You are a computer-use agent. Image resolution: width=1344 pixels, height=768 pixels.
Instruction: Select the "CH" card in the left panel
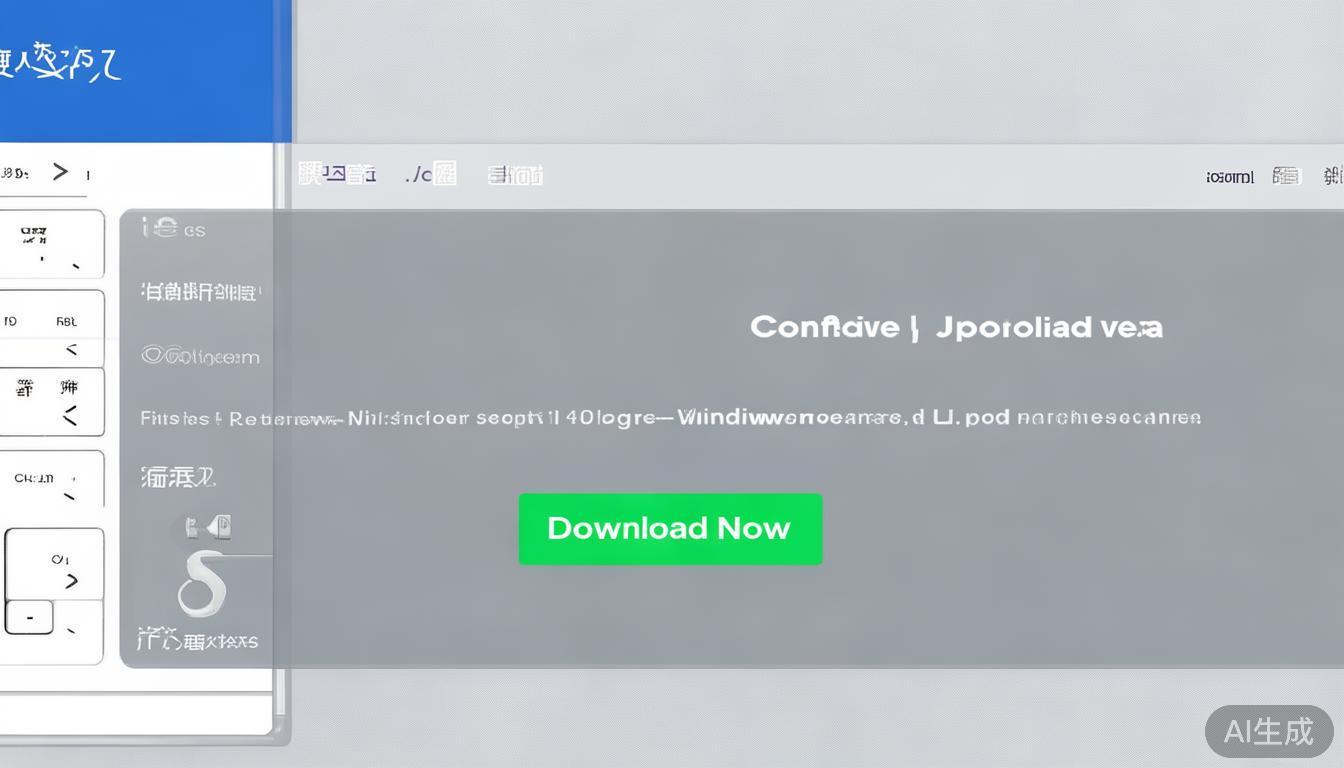click(x=40, y=479)
